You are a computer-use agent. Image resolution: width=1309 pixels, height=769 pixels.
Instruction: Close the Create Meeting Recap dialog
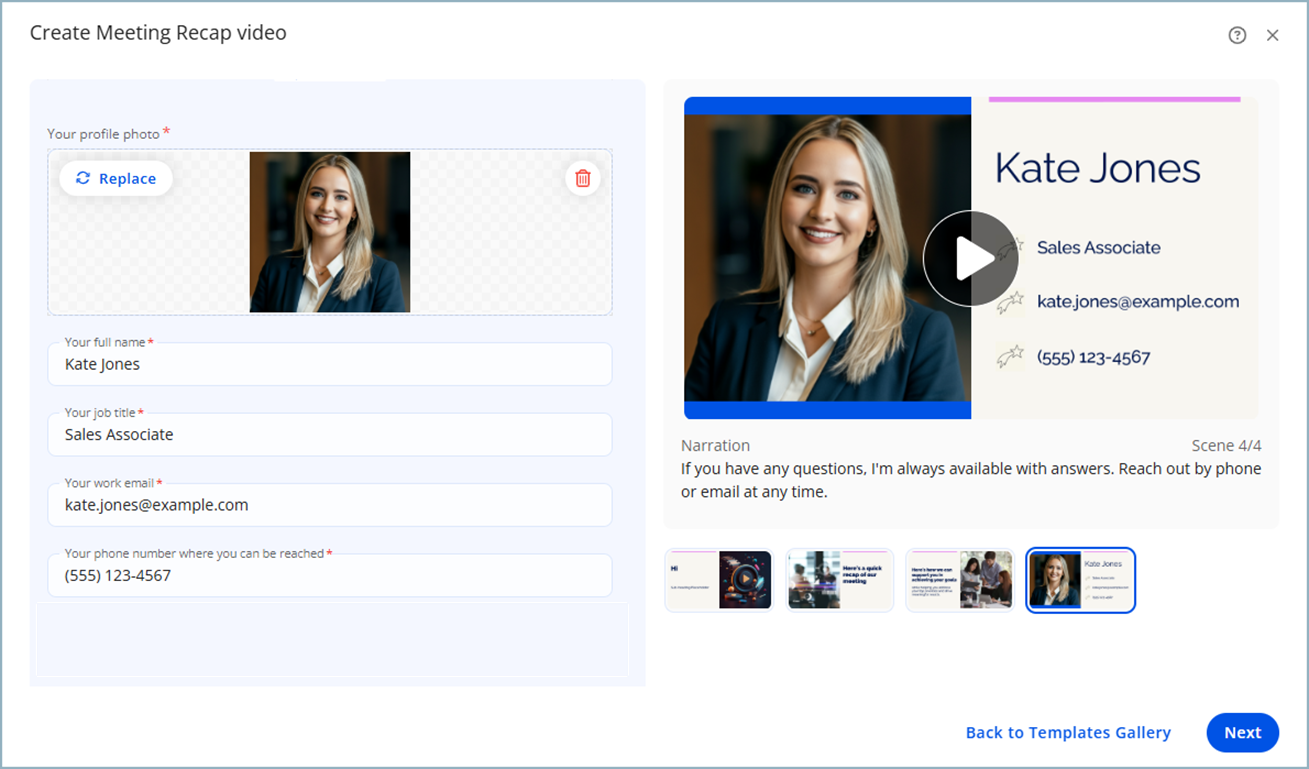click(1272, 36)
